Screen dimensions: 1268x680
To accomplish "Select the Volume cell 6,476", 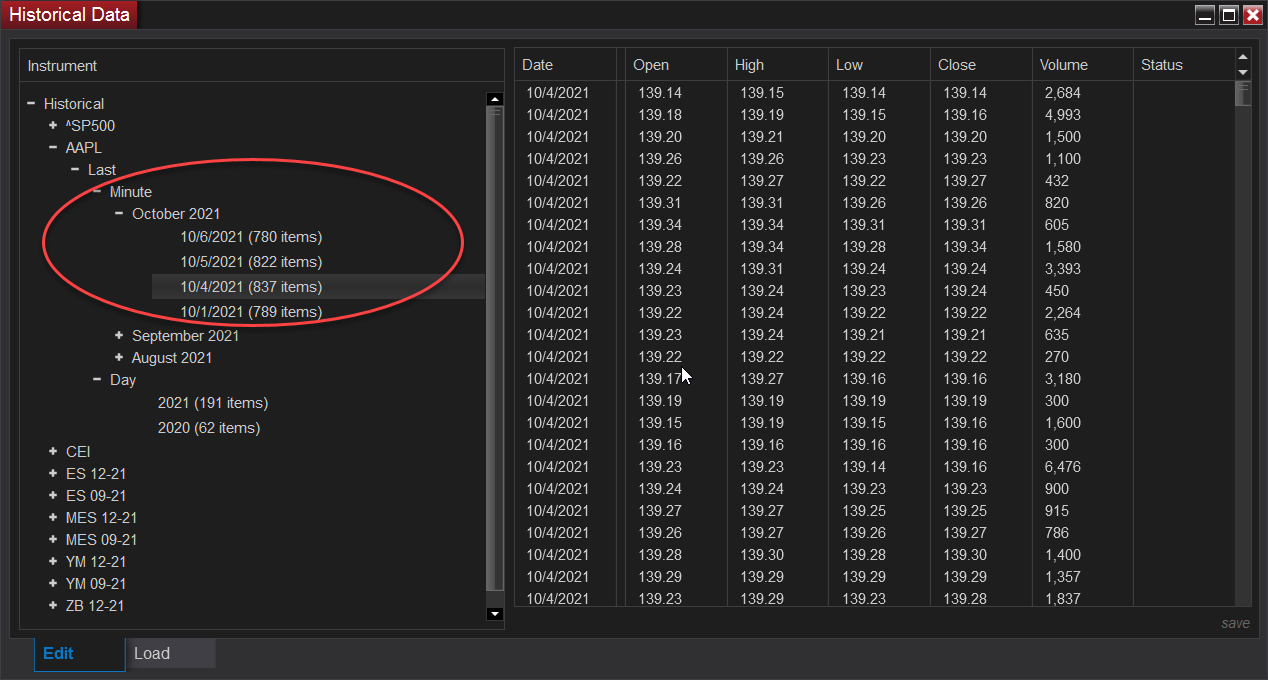I will point(1062,467).
